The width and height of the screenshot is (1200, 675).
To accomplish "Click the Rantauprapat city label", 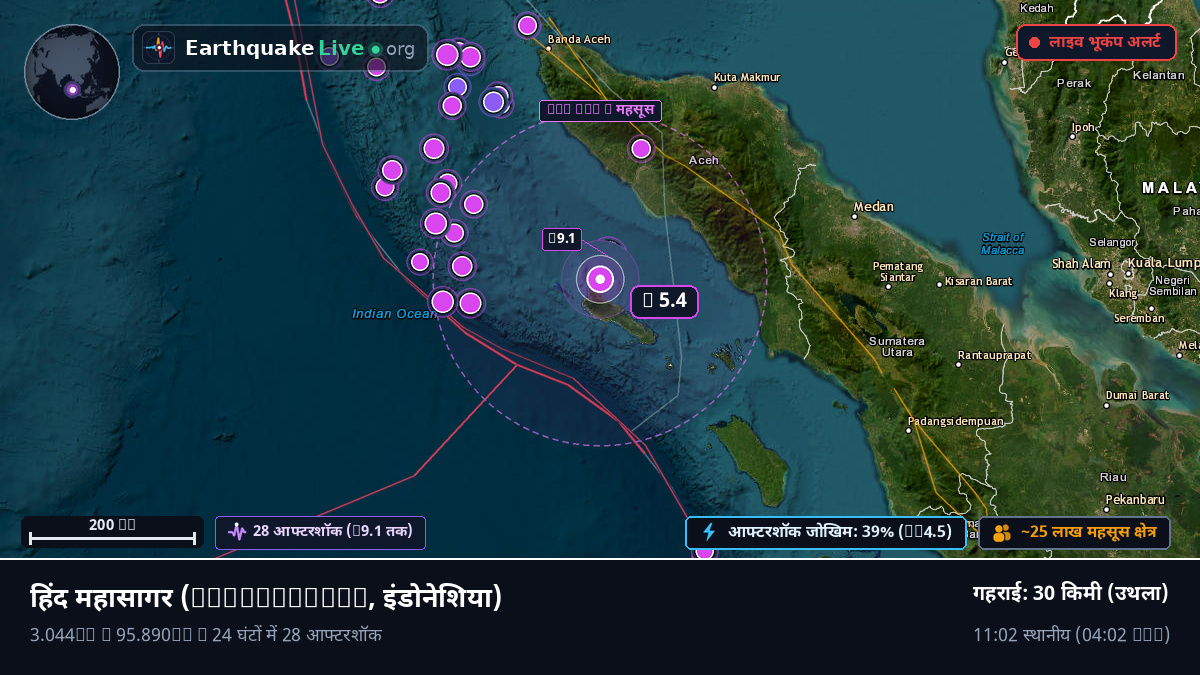I will [994, 355].
